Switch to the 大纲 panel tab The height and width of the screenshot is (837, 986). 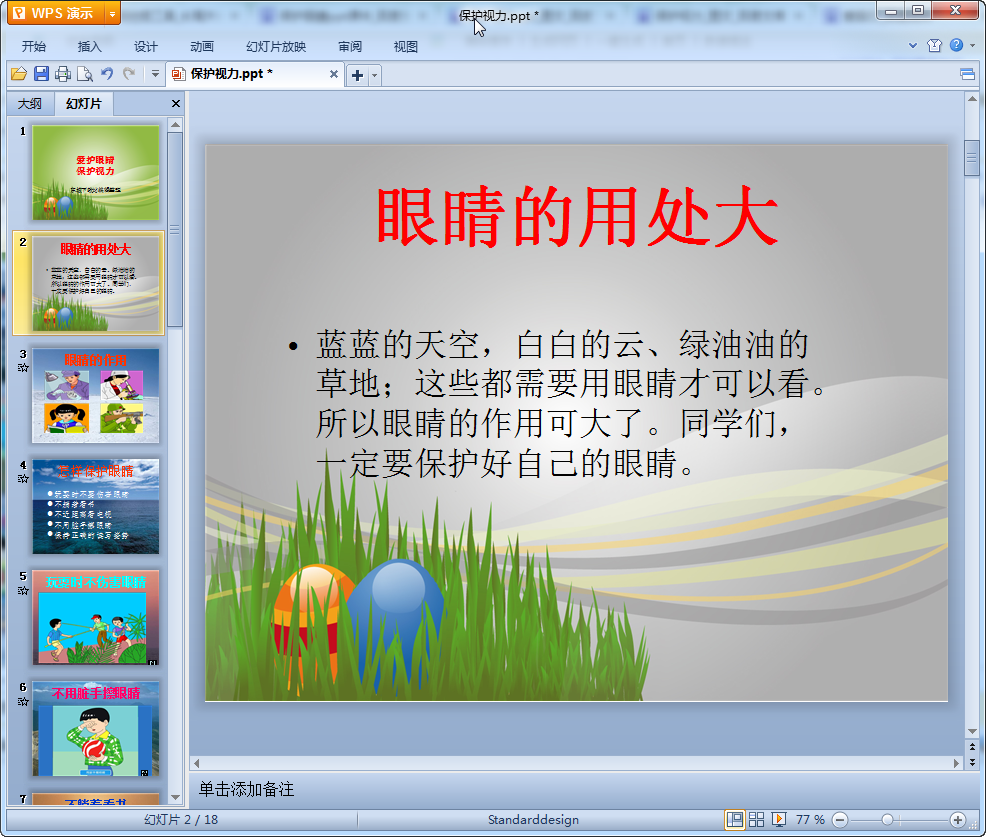click(30, 104)
